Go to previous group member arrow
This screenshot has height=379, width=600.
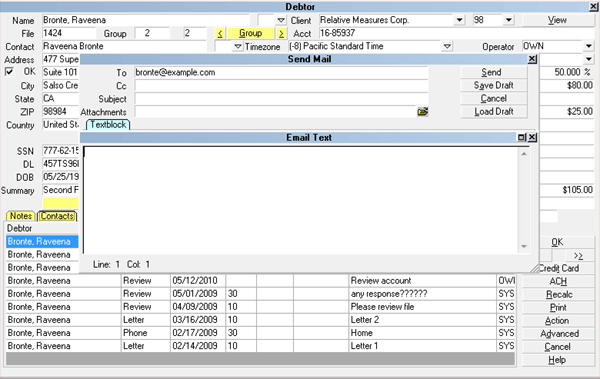[x=220, y=34]
